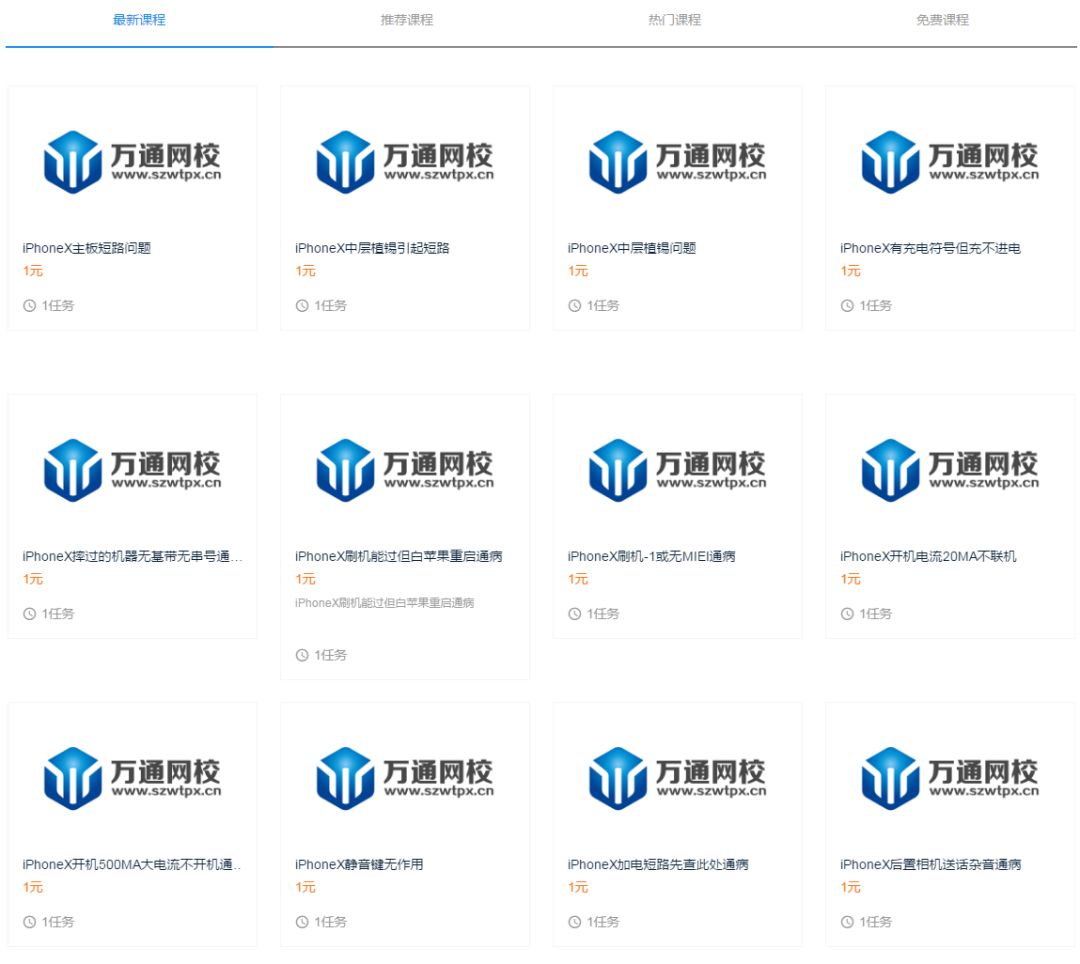Click 1任务 label under iPhoneX加电短路先查此处通病

coord(603,922)
